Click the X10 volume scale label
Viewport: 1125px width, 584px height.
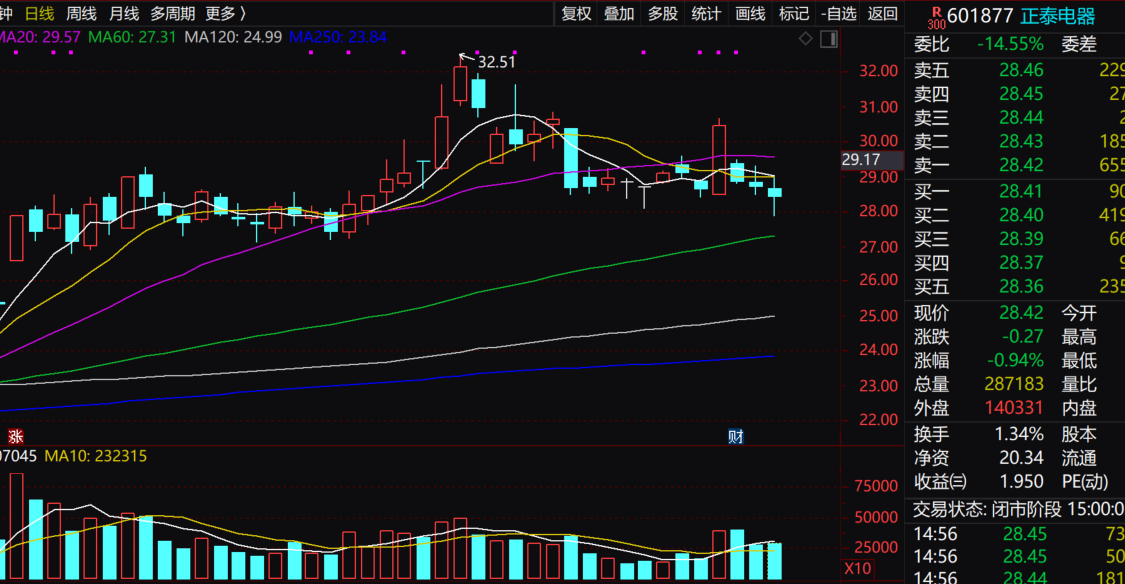[x=857, y=568]
